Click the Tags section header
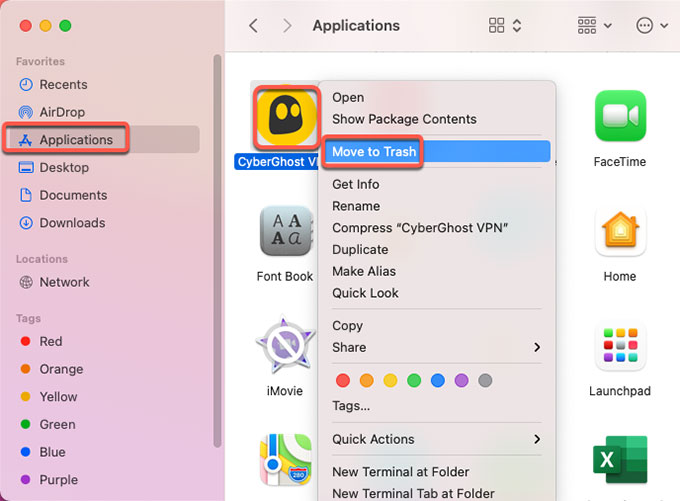Image resolution: width=680 pixels, height=501 pixels. coord(28,318)
